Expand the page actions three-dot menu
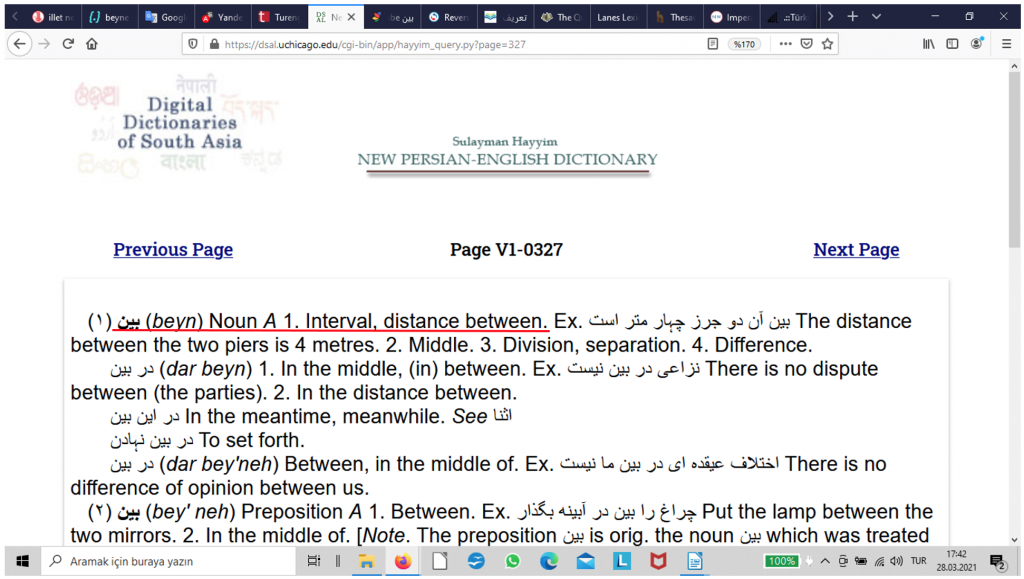This screenshot has height=579, width=1024. [784, 44]
